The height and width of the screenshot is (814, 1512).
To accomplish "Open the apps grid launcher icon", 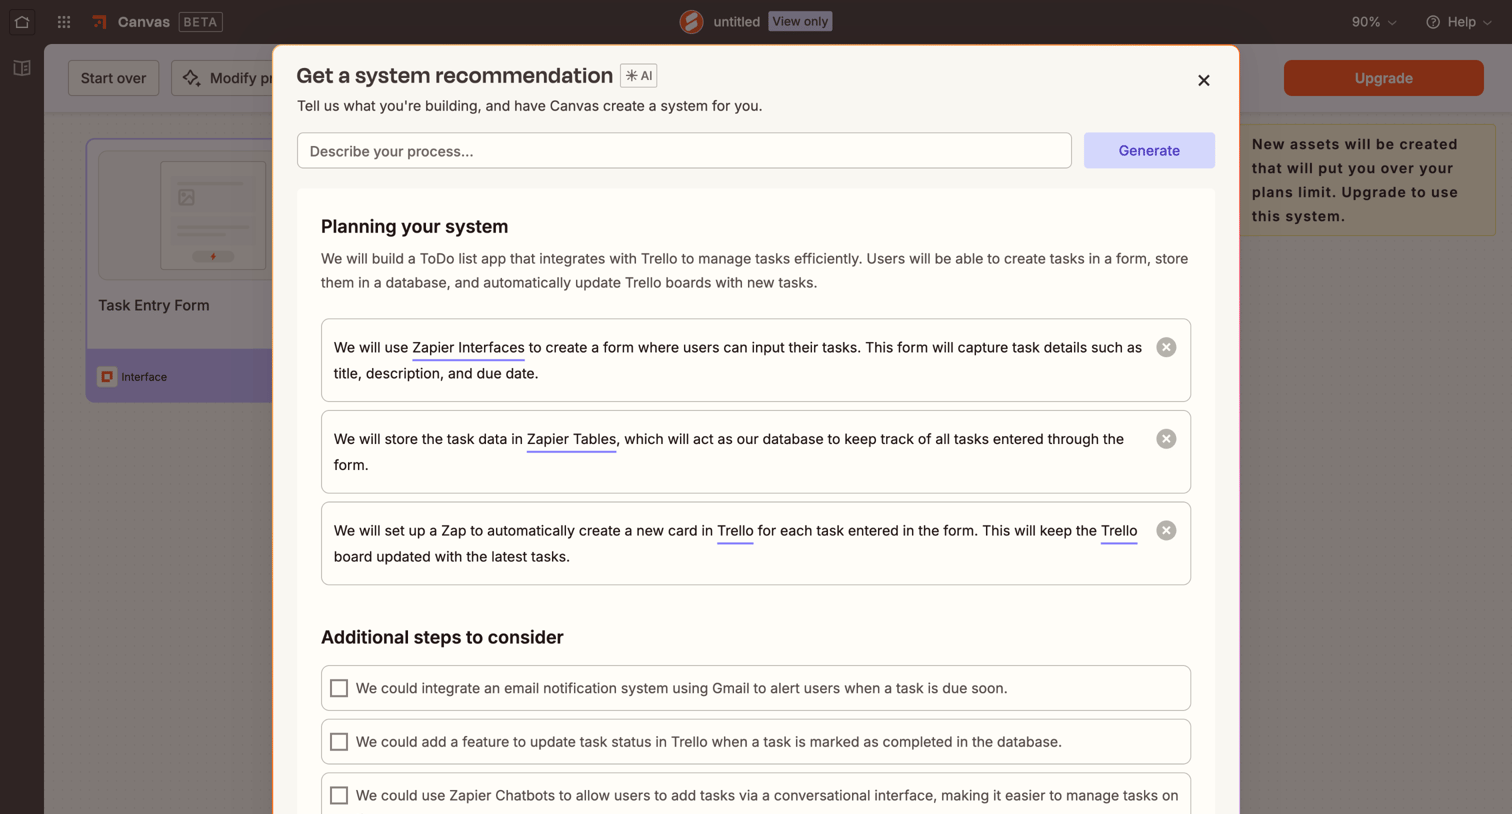I will (64, 21).
